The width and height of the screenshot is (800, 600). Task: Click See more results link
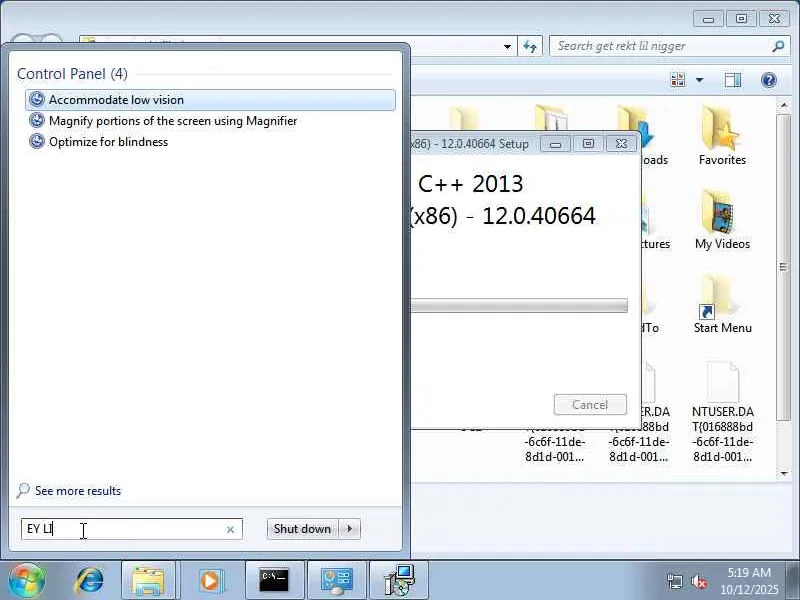coord(78,491)
